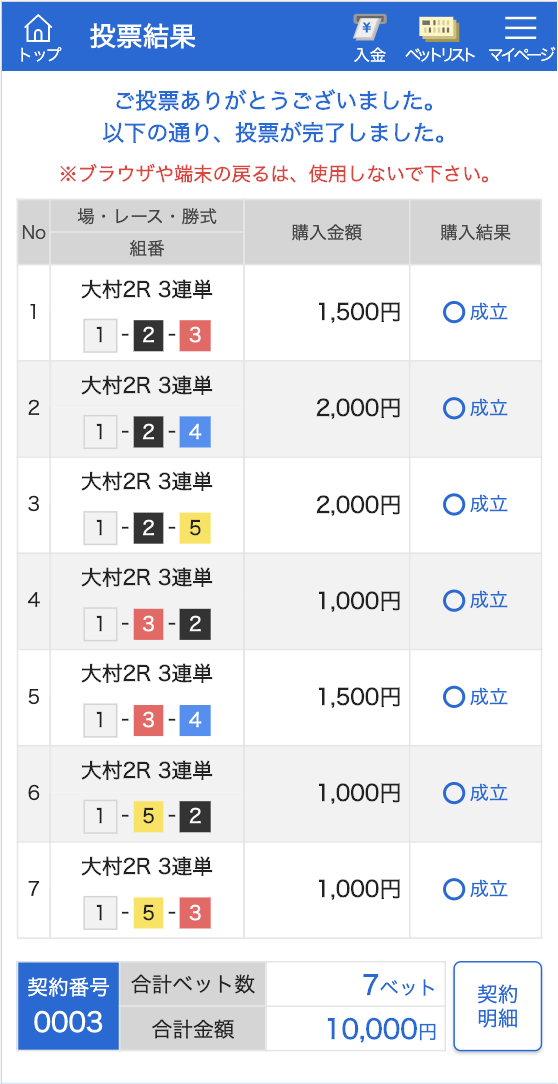
Task: Click the 7ベット total bets value
Action: [x=399, y=984]
